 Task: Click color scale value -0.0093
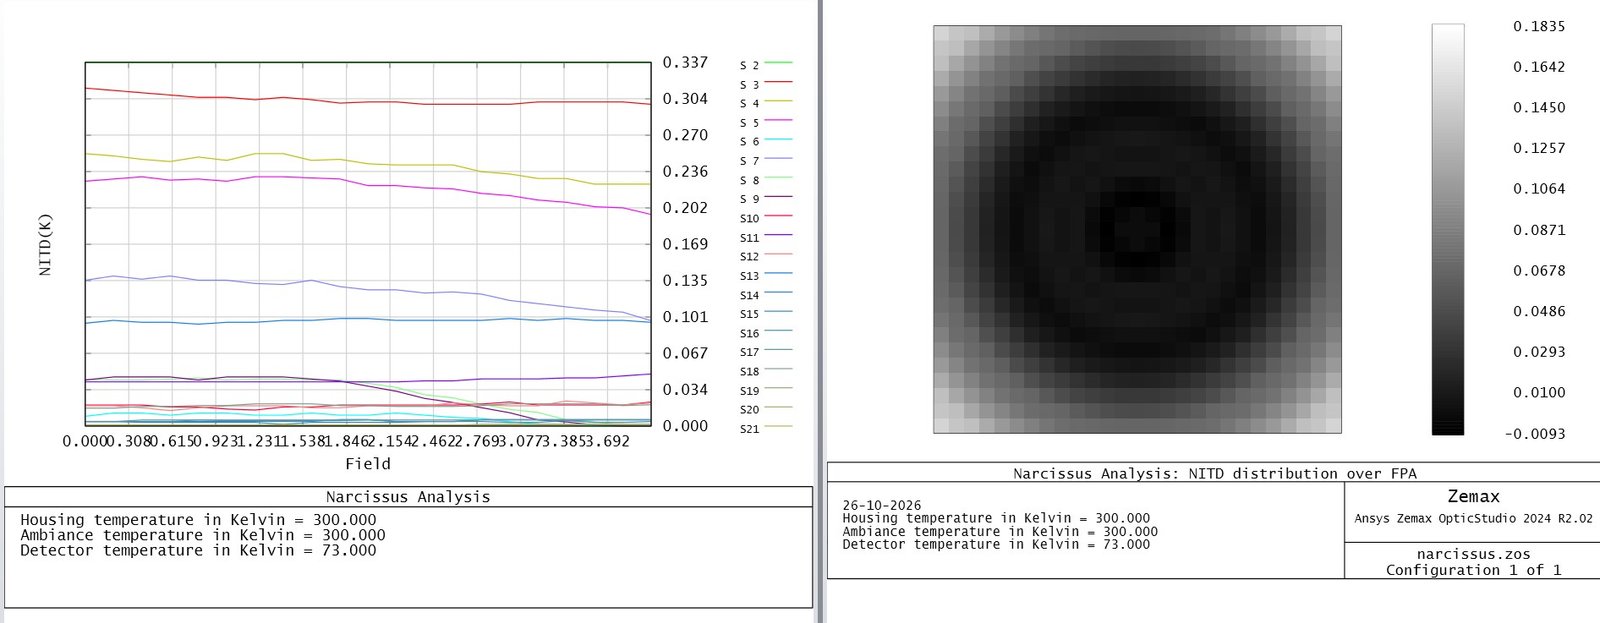[x=1535, y=434]
